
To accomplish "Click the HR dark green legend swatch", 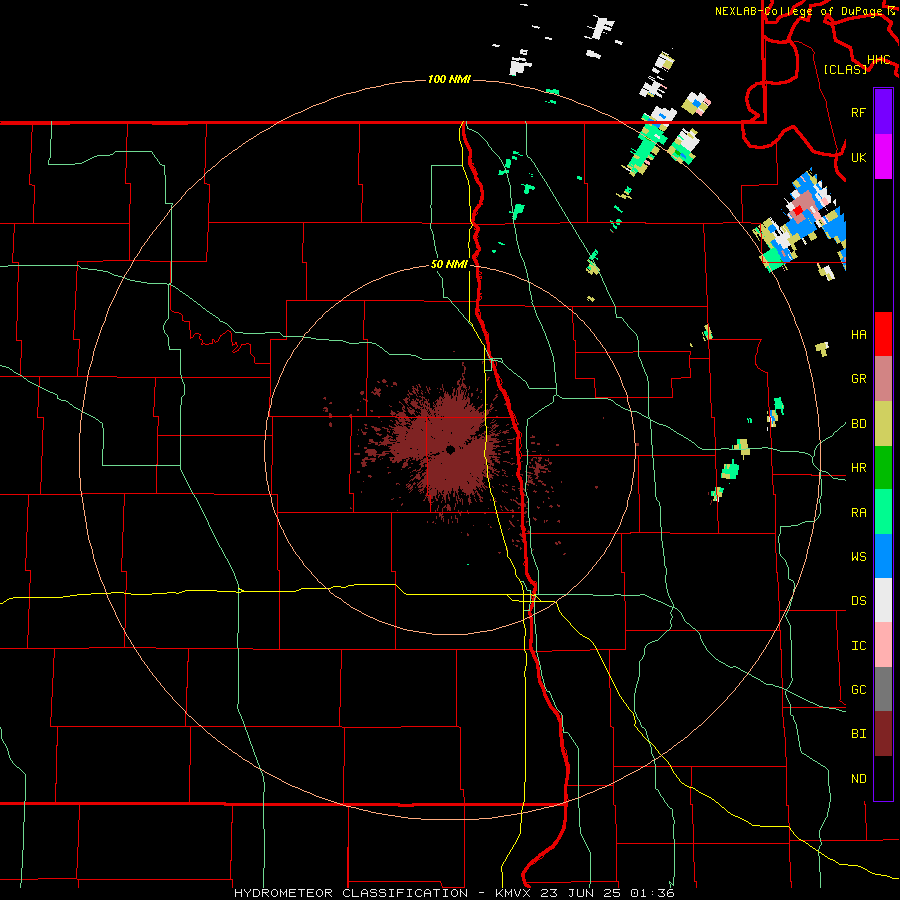I will tap(883, 468).
